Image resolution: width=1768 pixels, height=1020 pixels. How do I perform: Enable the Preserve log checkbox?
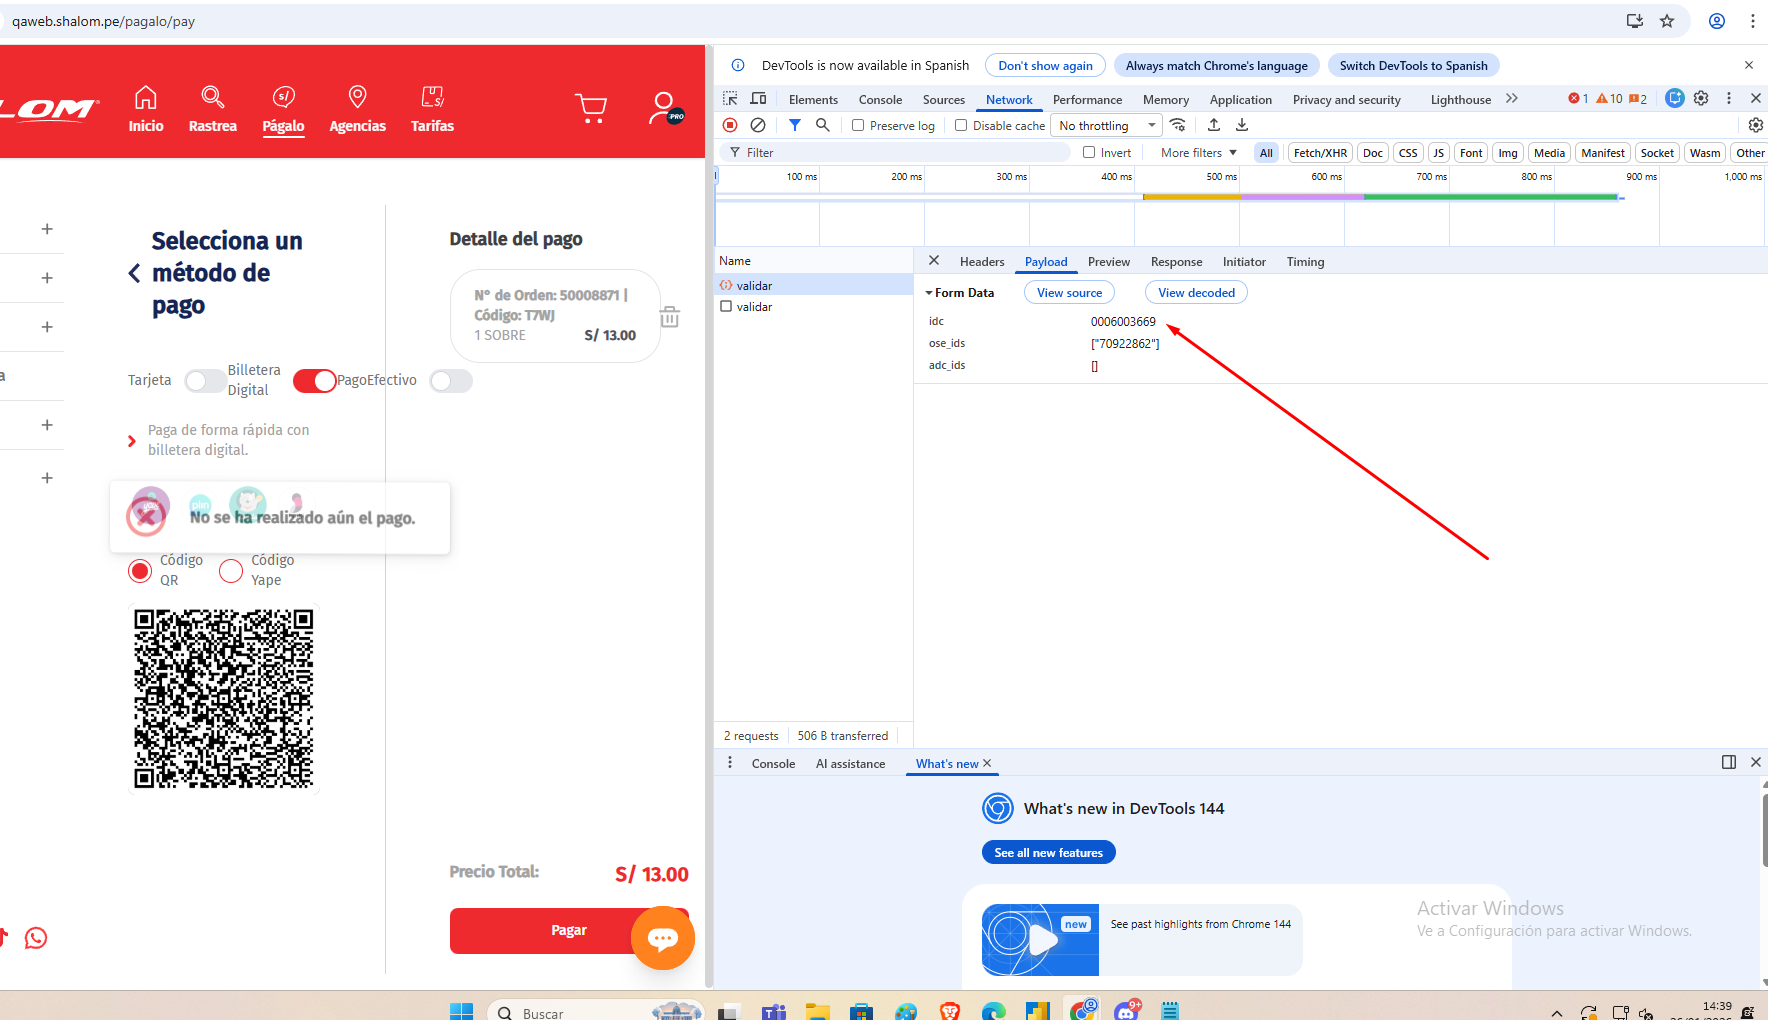point(858,125)
